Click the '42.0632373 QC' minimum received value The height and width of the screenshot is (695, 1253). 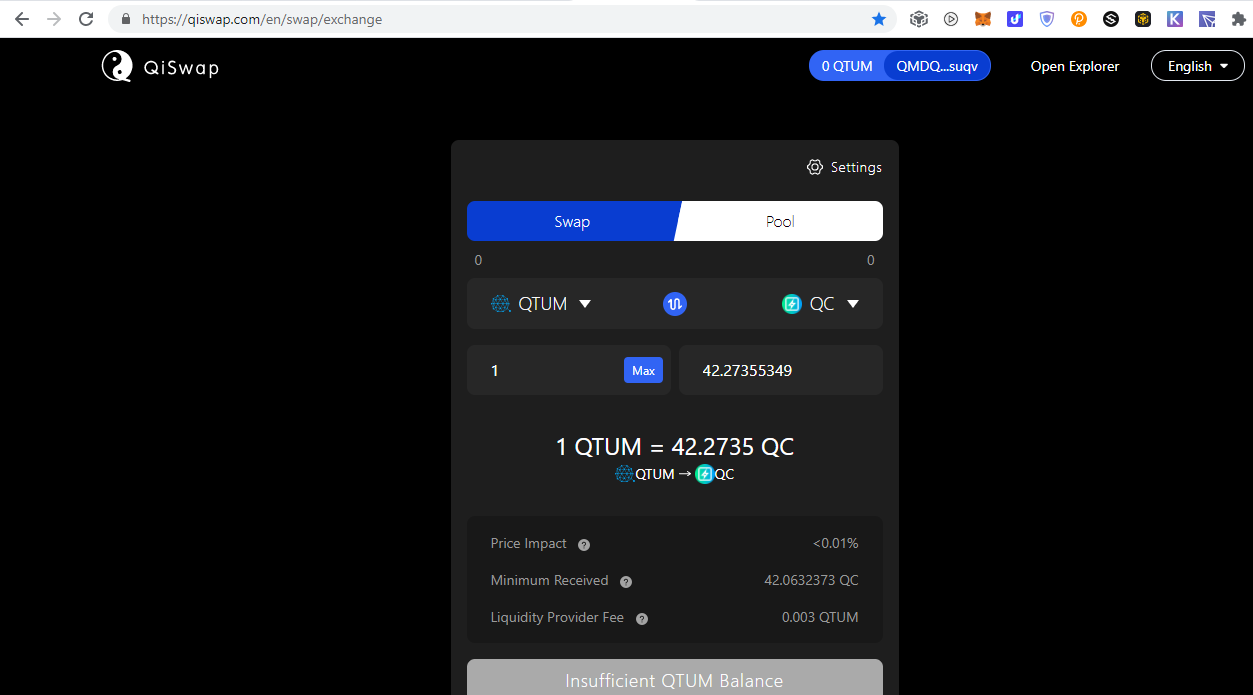click(811, 580)
